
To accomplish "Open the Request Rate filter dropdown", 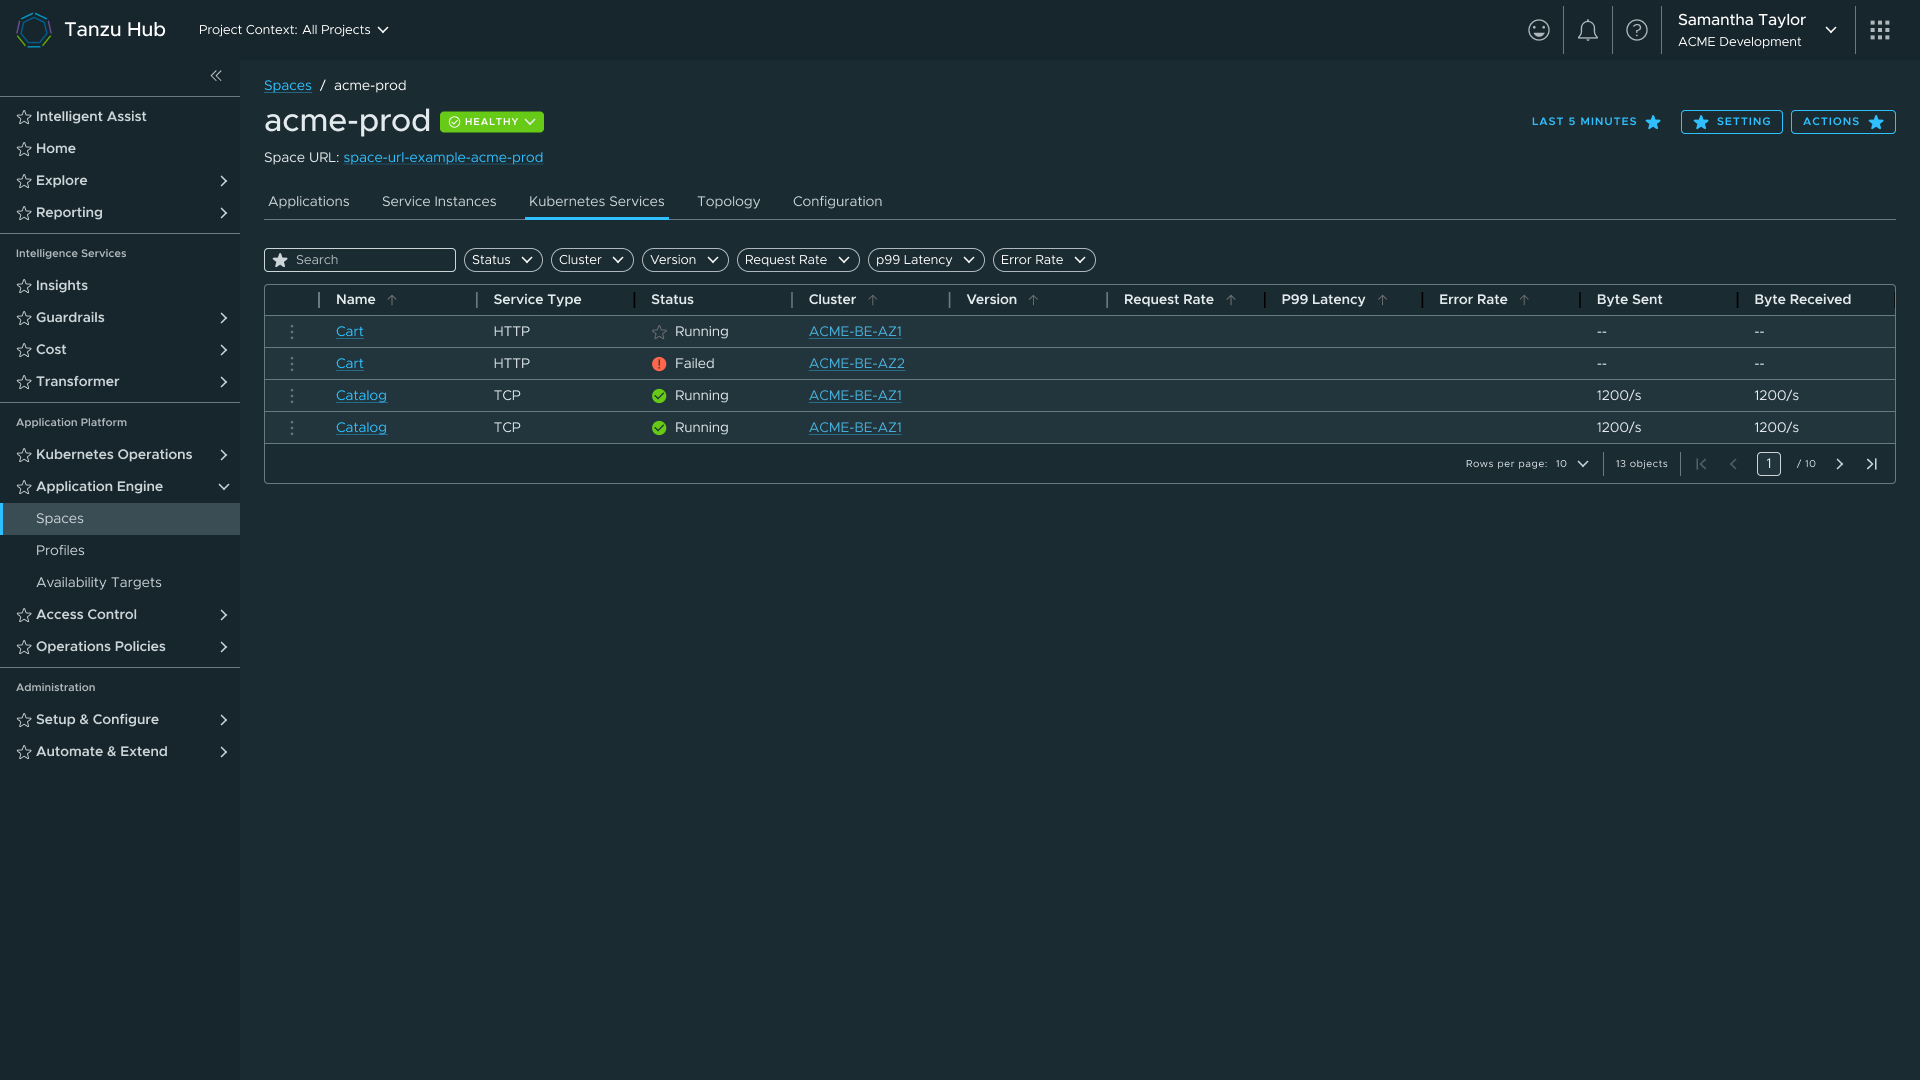I will click(x=798, y=260).
